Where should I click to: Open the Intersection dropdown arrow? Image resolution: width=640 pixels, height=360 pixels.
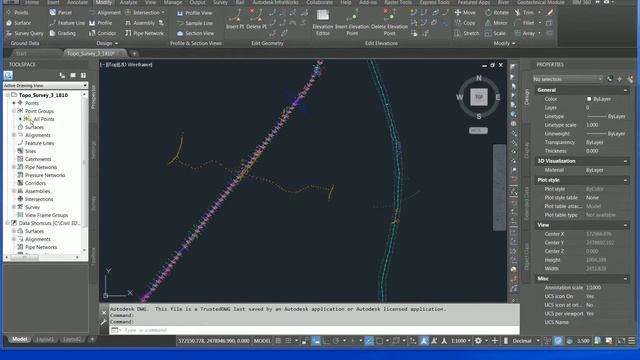click(163, 12)
